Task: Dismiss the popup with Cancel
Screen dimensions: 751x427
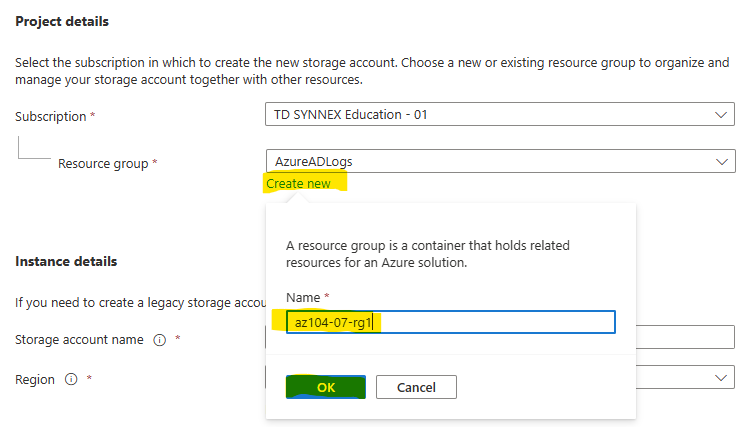Action: pyautogui.click(x=416, y=387)
